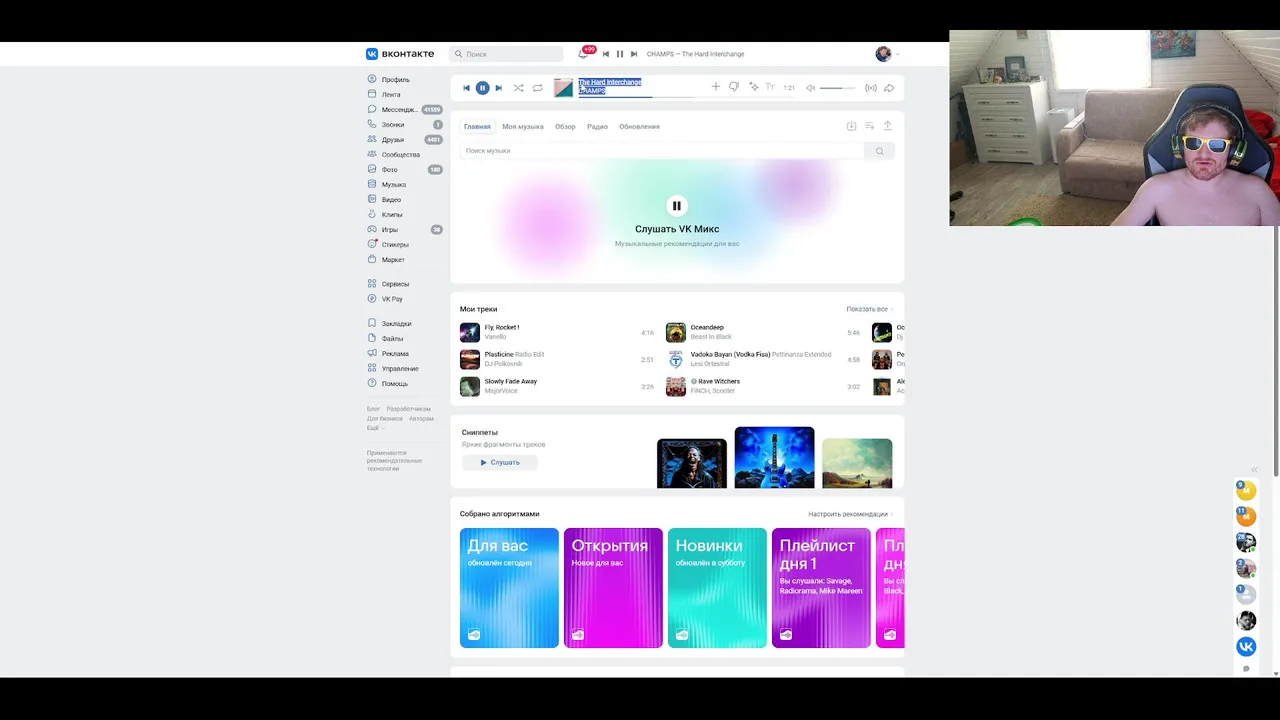This screenshot has width=1280, height=720.
Task: Open Друзья in the sidebar
Action: (393, 140)
